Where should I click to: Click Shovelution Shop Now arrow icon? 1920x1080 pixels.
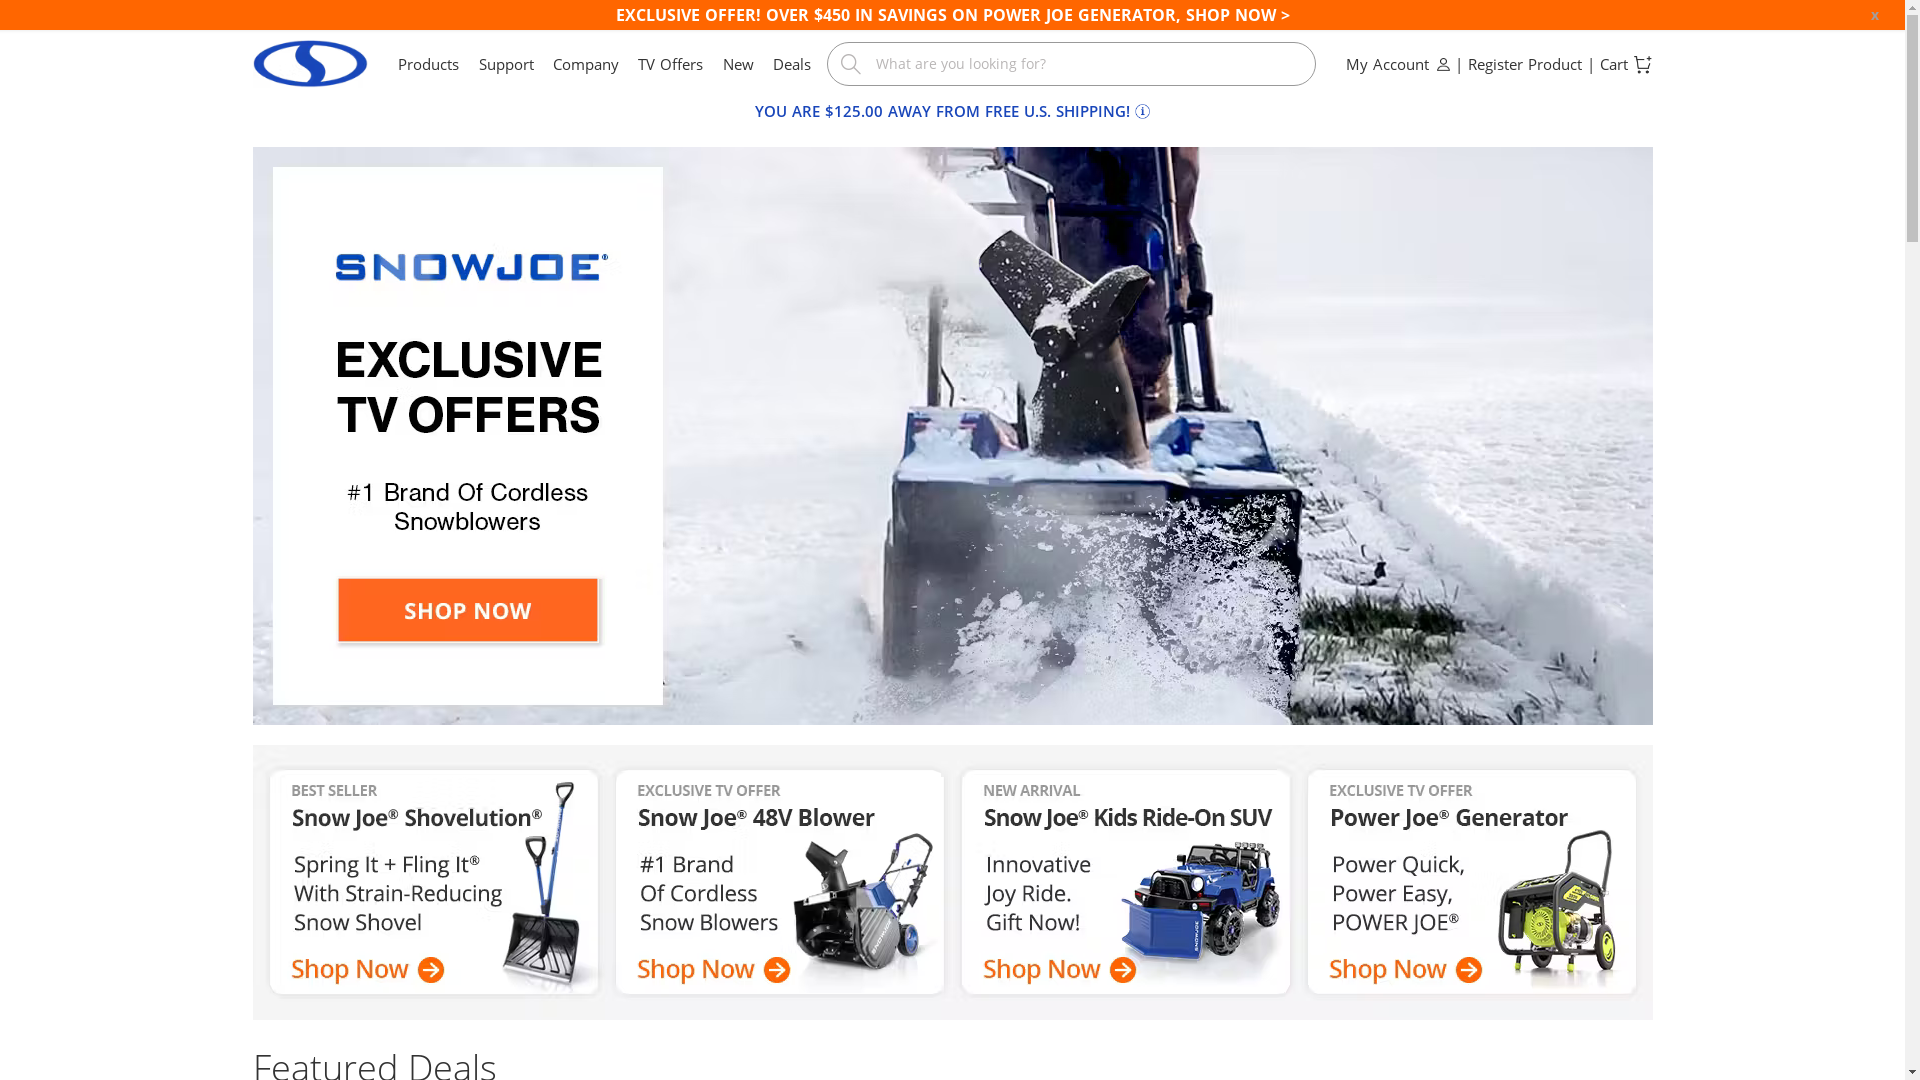431,970
